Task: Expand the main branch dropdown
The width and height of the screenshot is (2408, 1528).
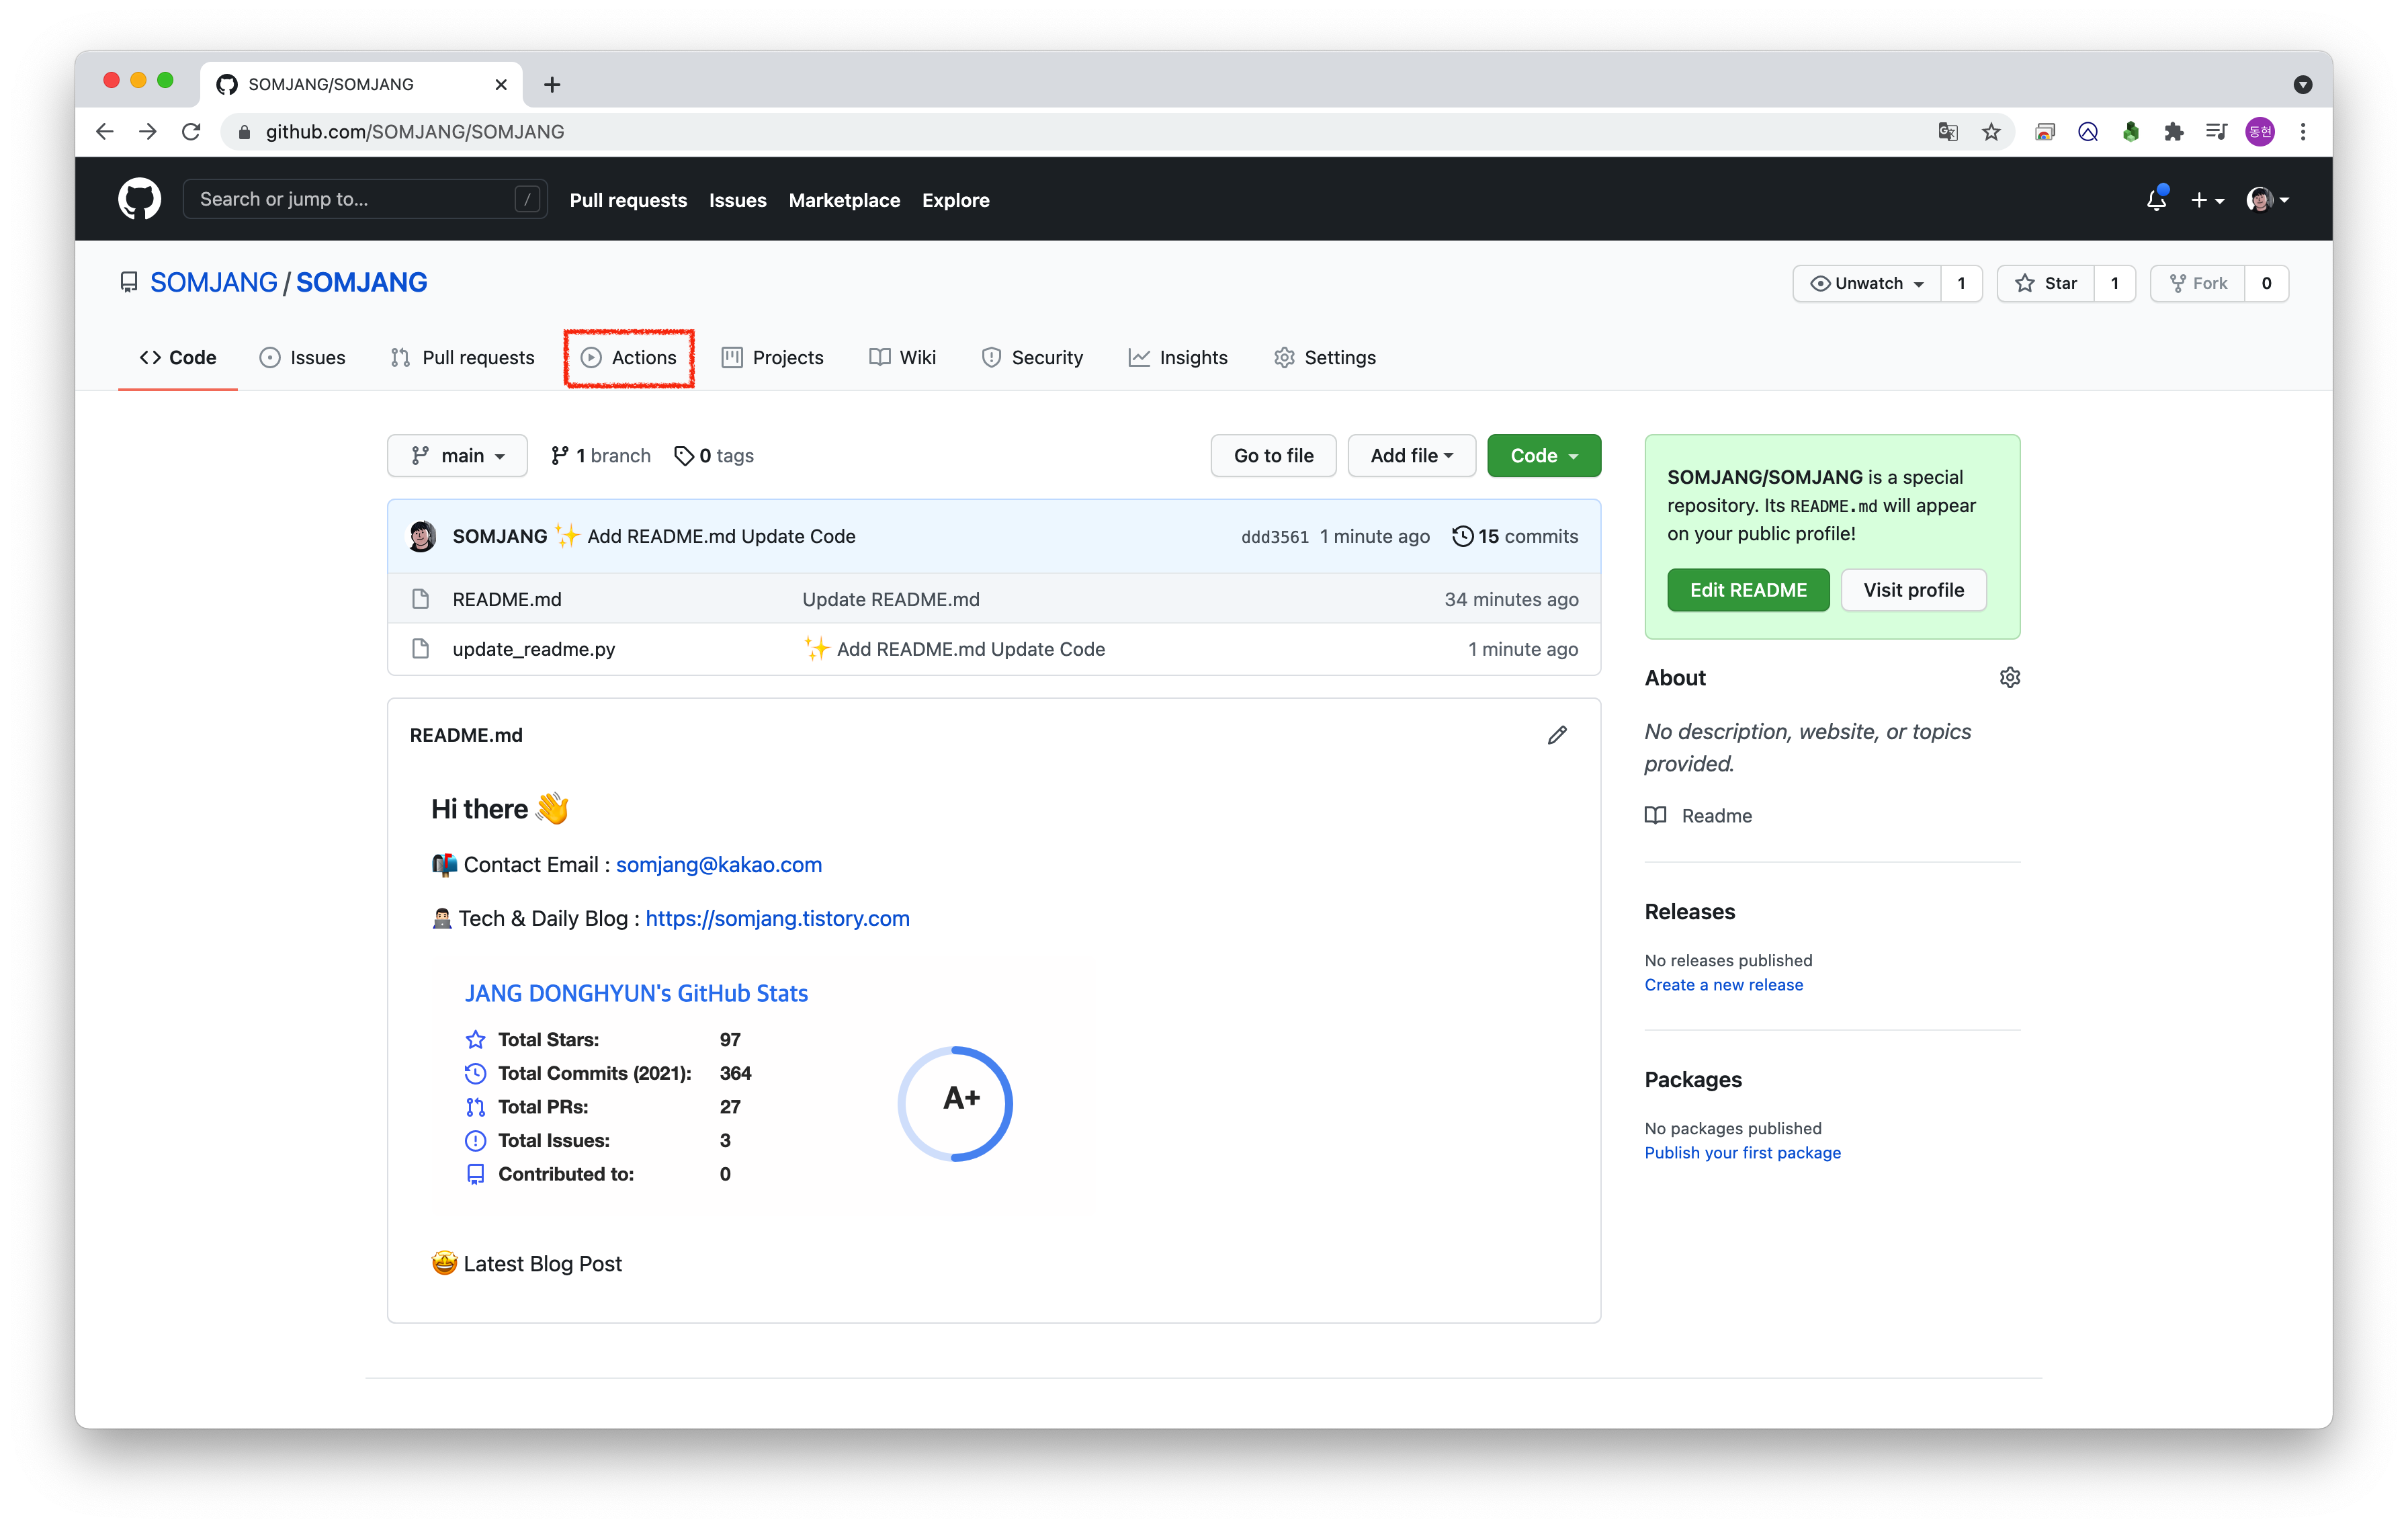Action: pyautogui.click(x=457, y=456)
